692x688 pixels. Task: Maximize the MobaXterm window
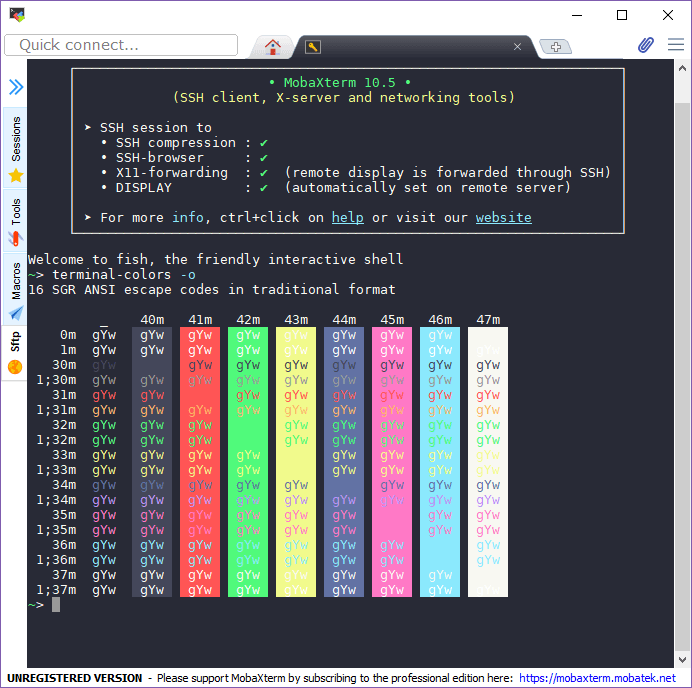coord(622,15)
